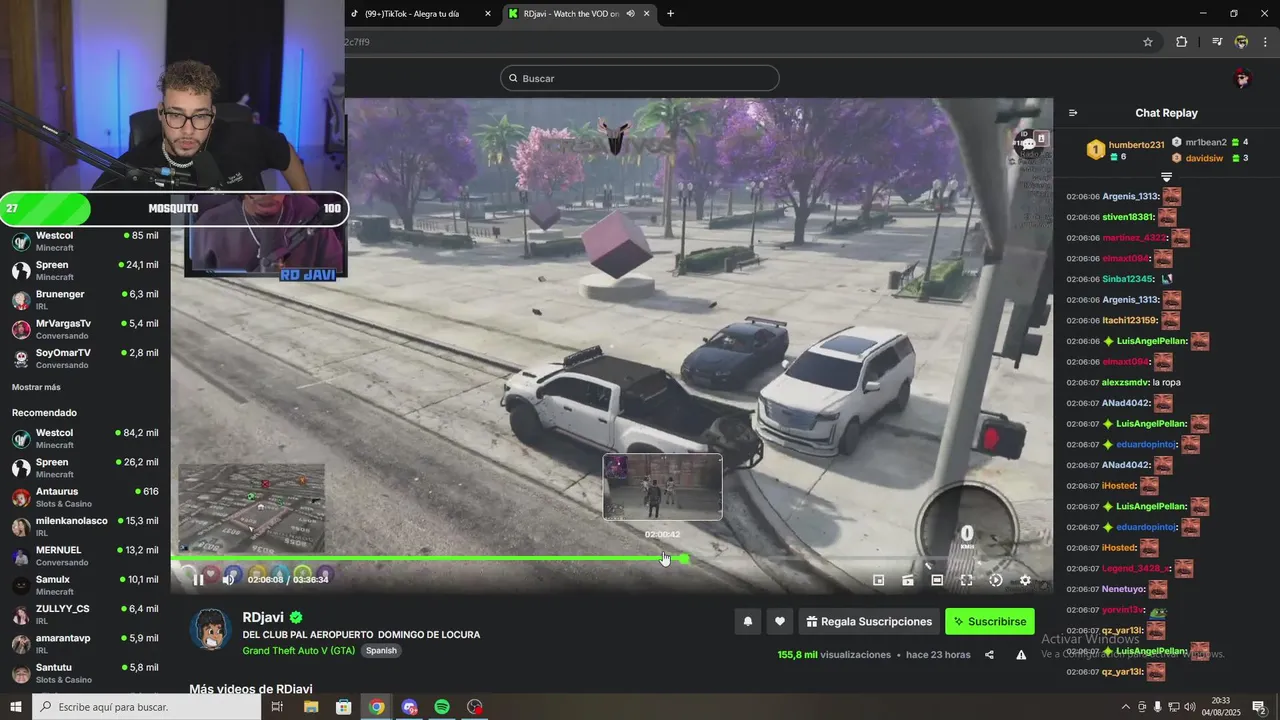Collapse the Chat Replay panel
Image resolution: width=1280 pixels, height=720 pixels.
tap(1073, 113)
